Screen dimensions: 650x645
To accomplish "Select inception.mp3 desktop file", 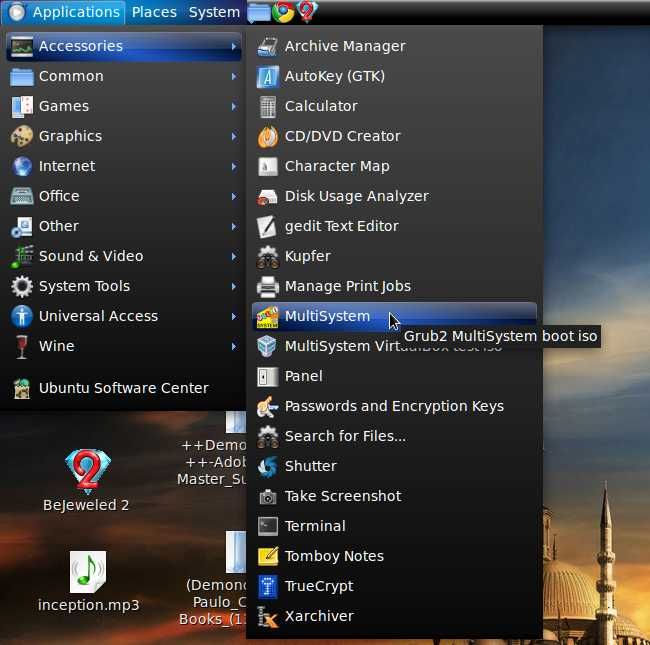I will pyautogui.click(x=88, y=582).
